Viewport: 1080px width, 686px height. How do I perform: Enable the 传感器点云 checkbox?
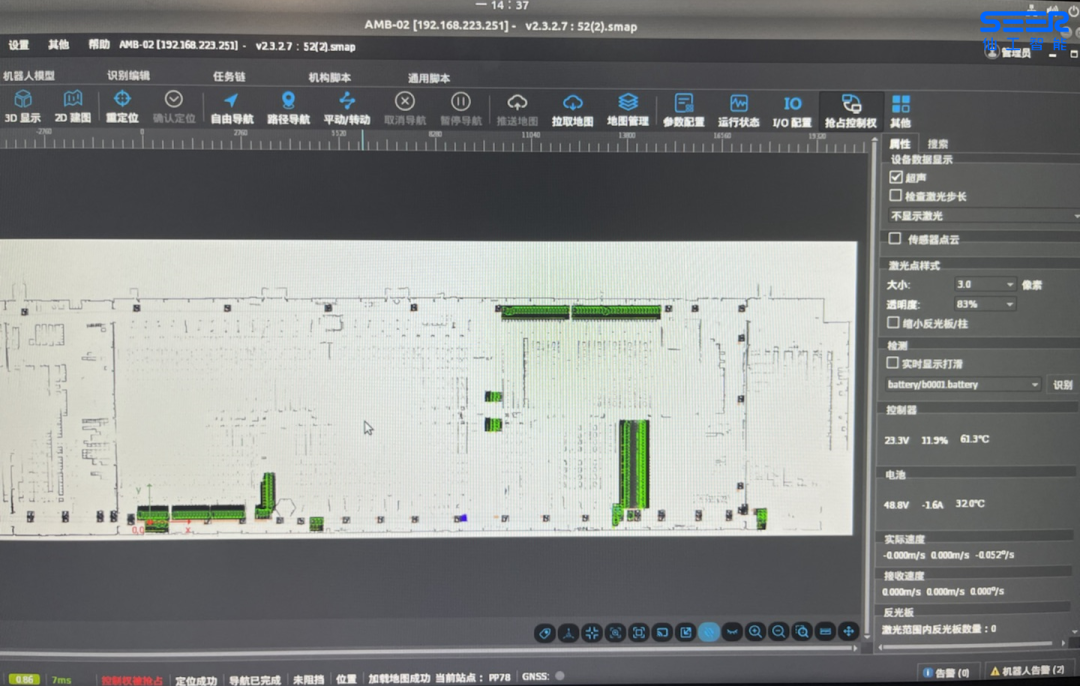pyautogui.click(x=895, y=239)
